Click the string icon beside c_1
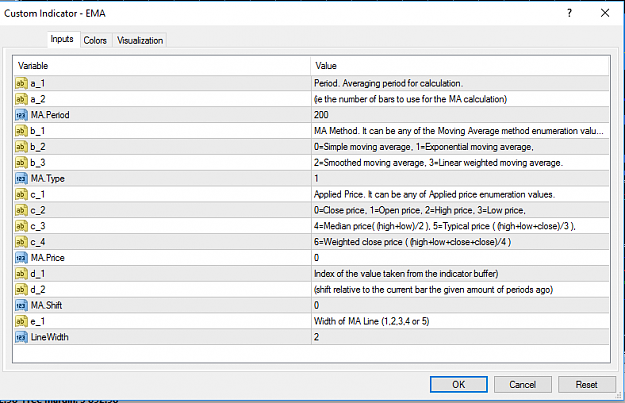Screen dimensions: 625x403 tap(21, 195)
